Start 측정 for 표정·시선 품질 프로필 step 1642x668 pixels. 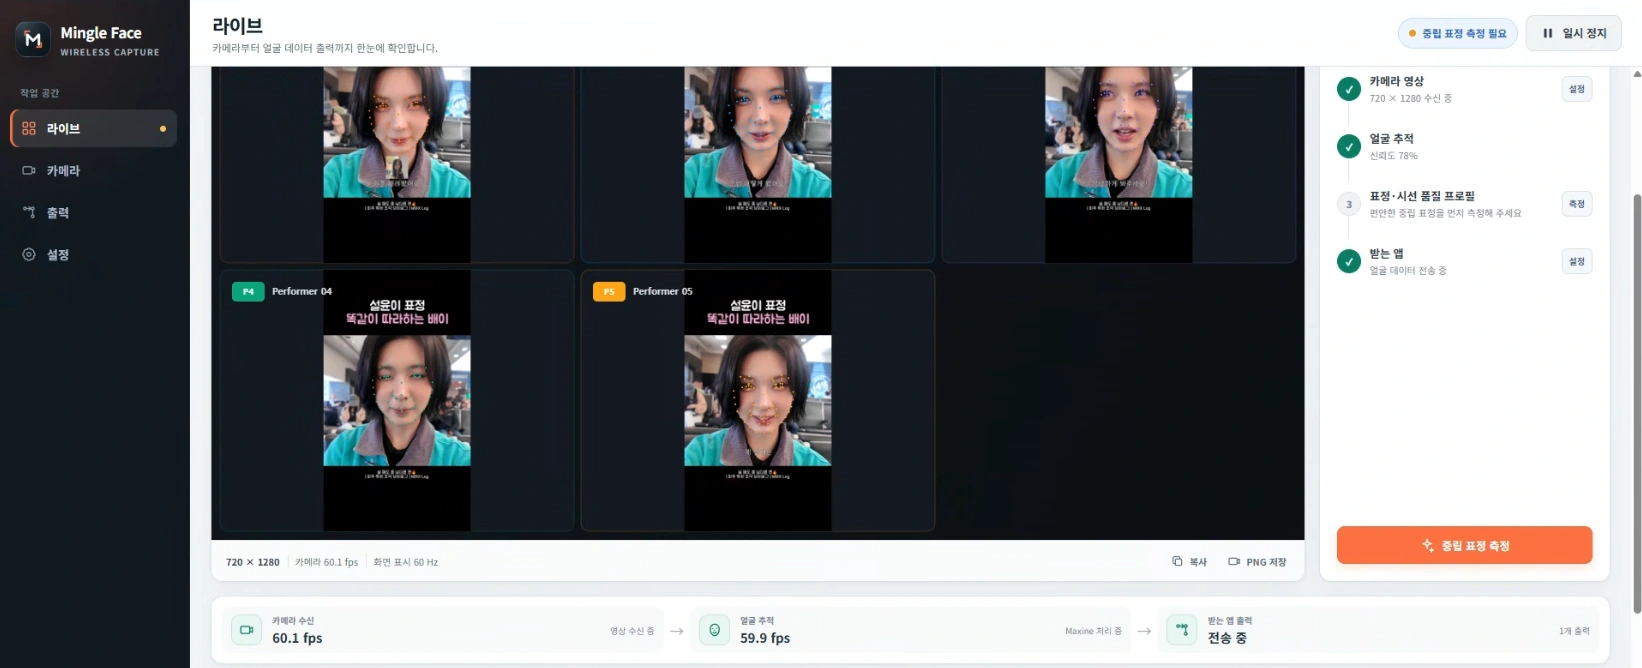pyautogui.click(x=1577, y=204)
